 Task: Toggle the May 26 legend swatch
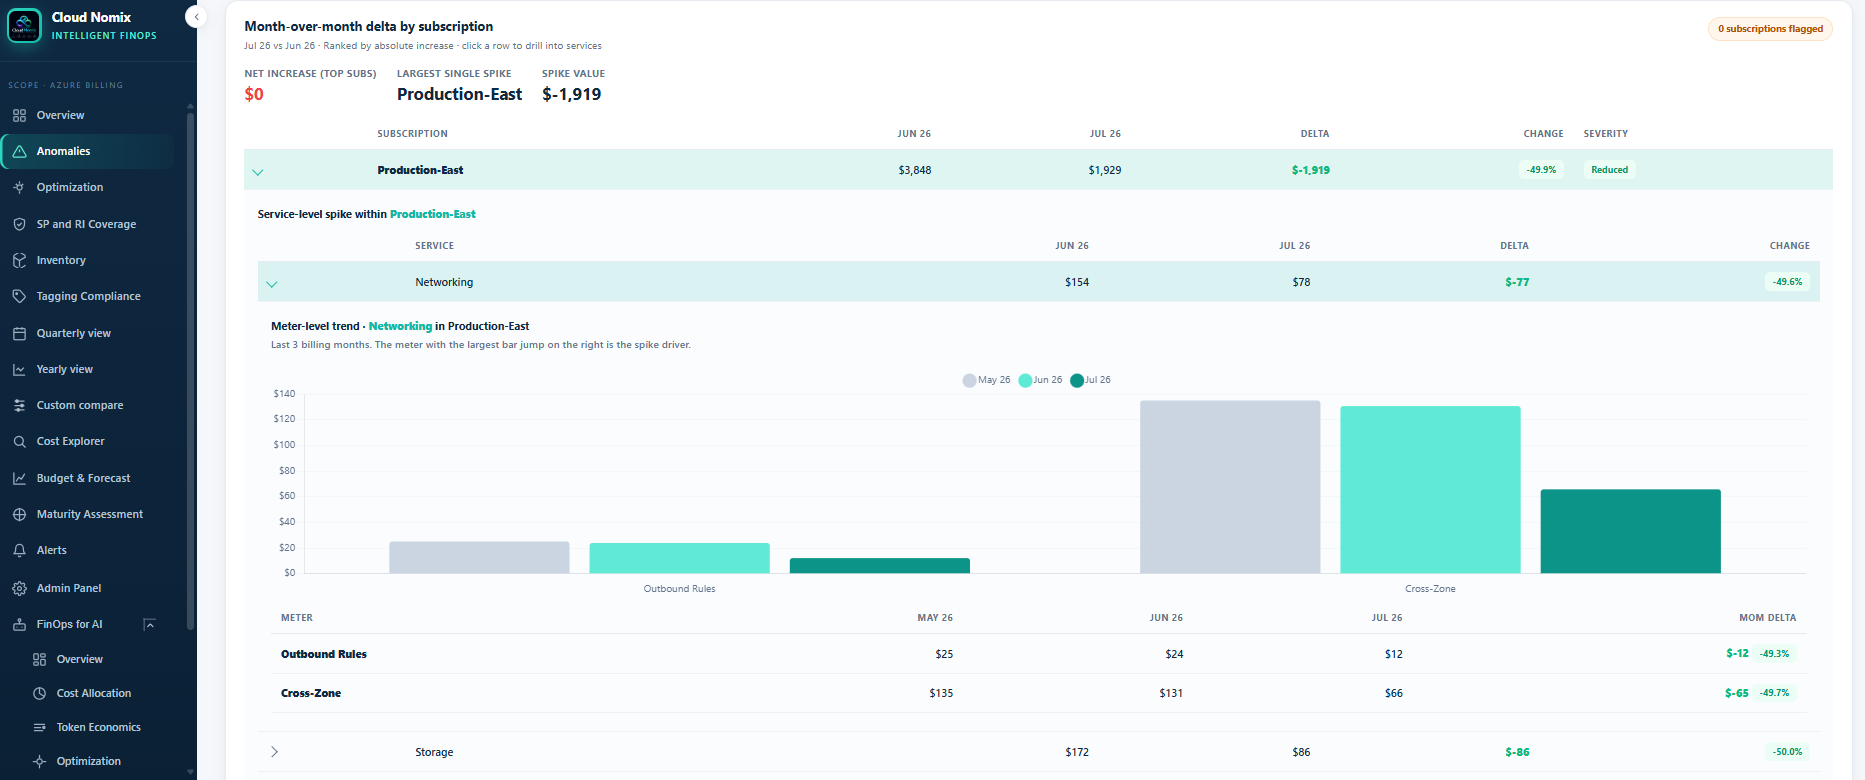point(969,380)
